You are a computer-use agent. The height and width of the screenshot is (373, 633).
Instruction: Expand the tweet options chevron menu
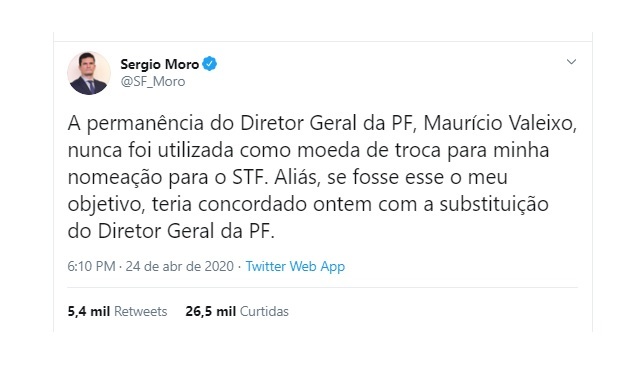click(x=571, y=62)
